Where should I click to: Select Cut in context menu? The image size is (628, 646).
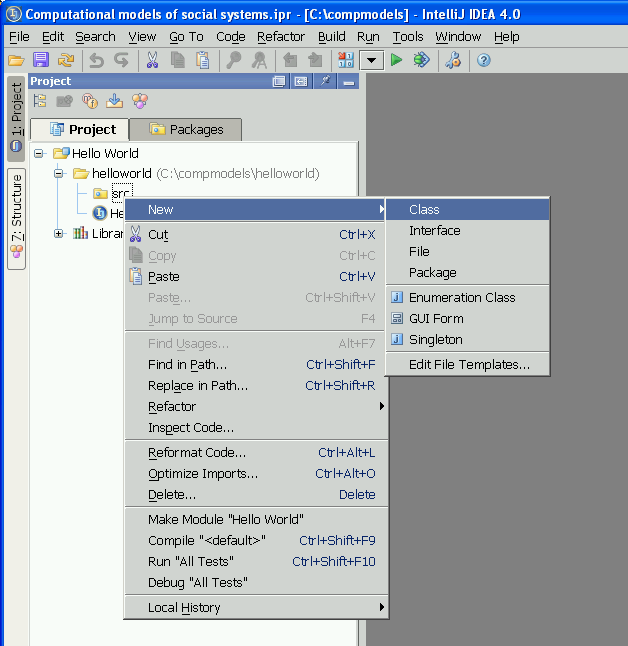pyautogui.click(x=255, y=234)
